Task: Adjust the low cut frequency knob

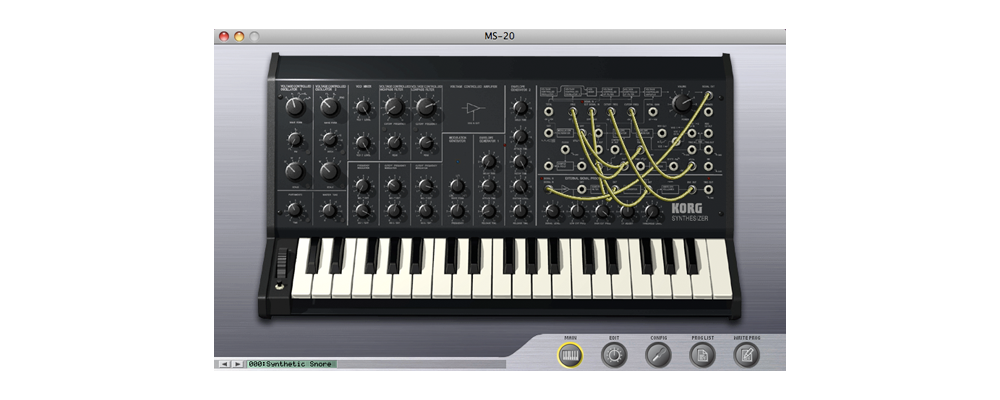Action: 578,212
